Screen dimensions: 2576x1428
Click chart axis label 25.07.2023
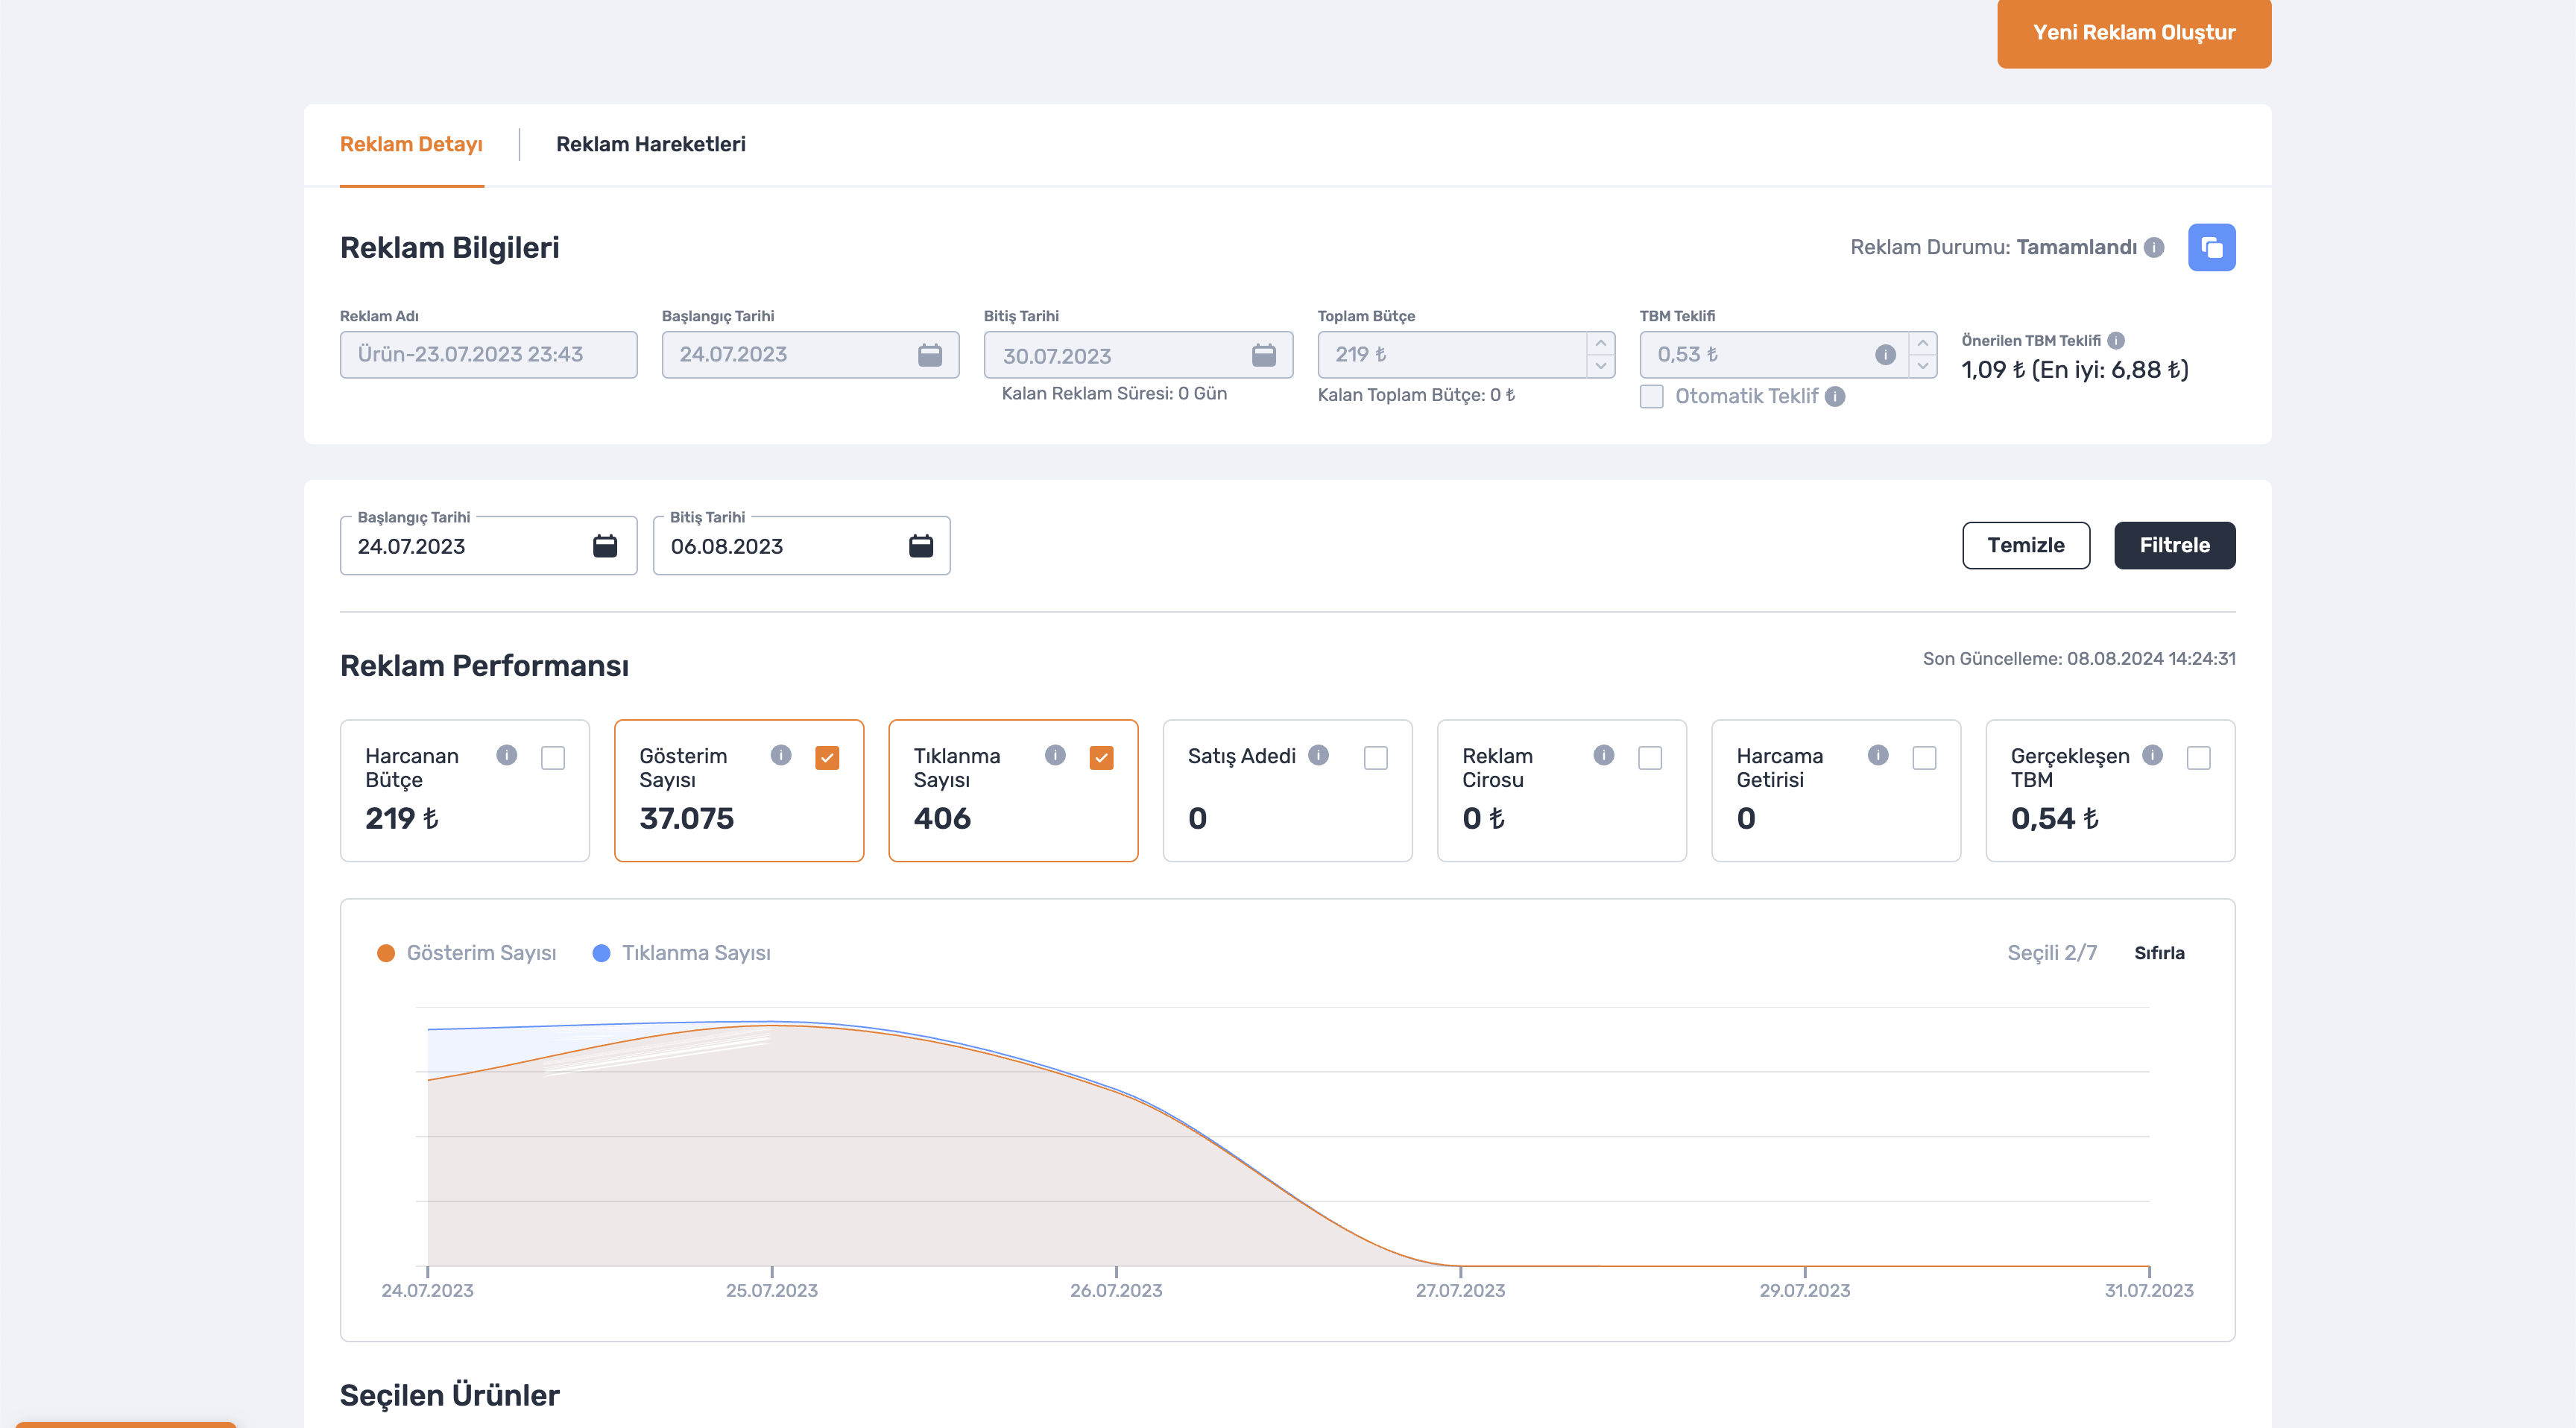coord(772,1290)
